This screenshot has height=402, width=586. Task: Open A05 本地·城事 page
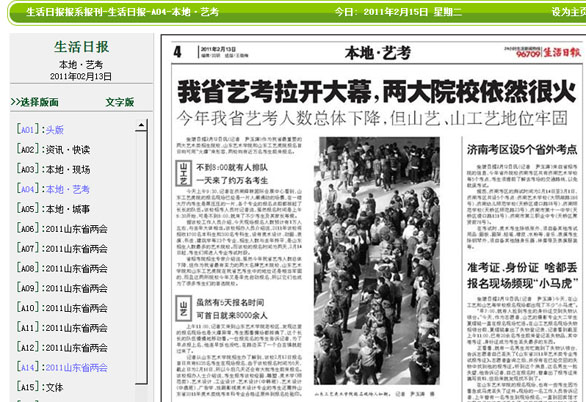point(53,208)
